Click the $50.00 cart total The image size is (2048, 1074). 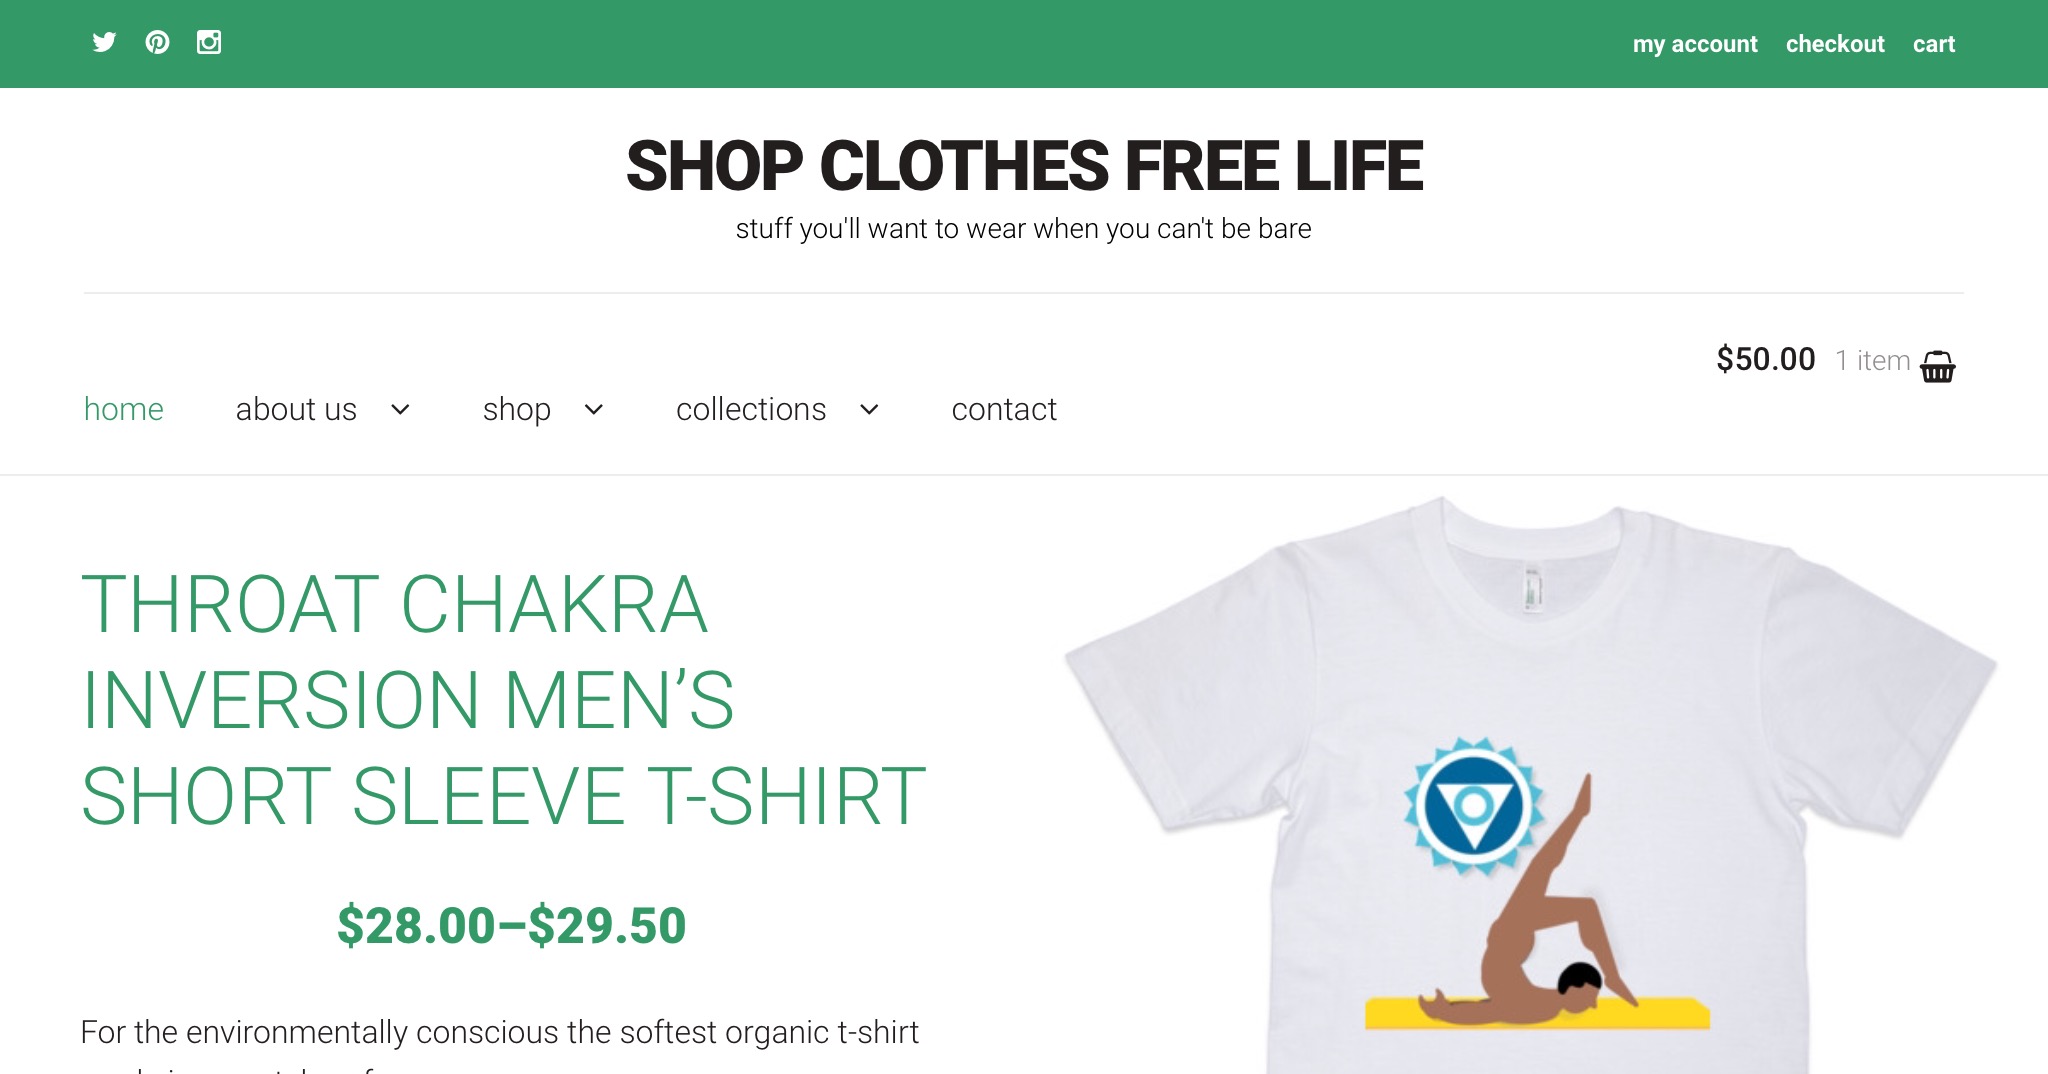click(1766, 359)
